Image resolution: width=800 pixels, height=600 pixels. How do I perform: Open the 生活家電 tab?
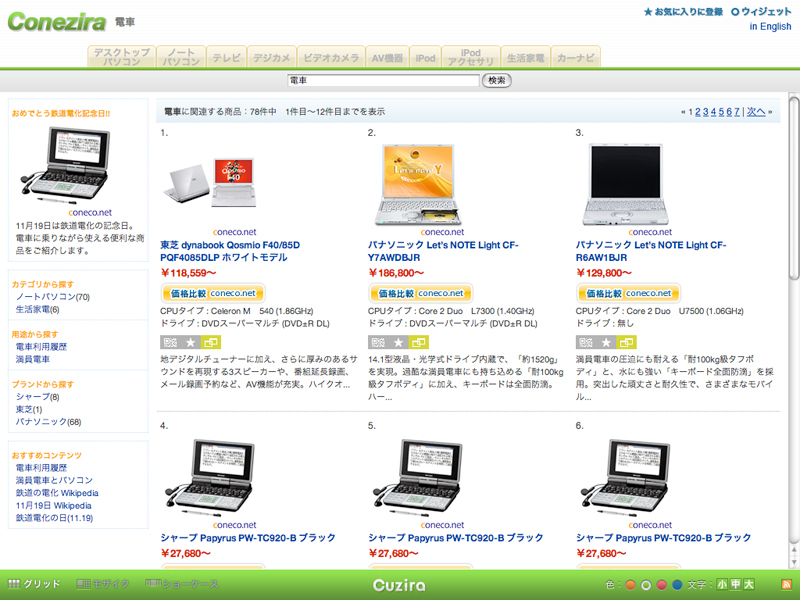tap(526, 57)
